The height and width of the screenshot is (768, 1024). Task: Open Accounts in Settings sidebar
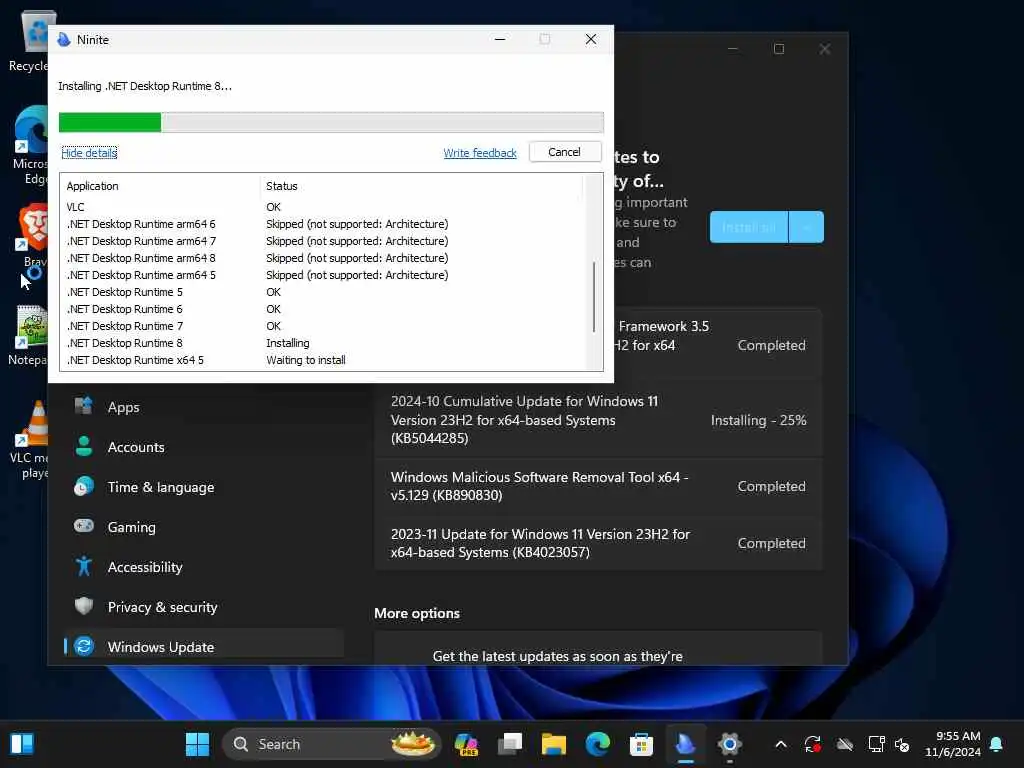(204, 447)
